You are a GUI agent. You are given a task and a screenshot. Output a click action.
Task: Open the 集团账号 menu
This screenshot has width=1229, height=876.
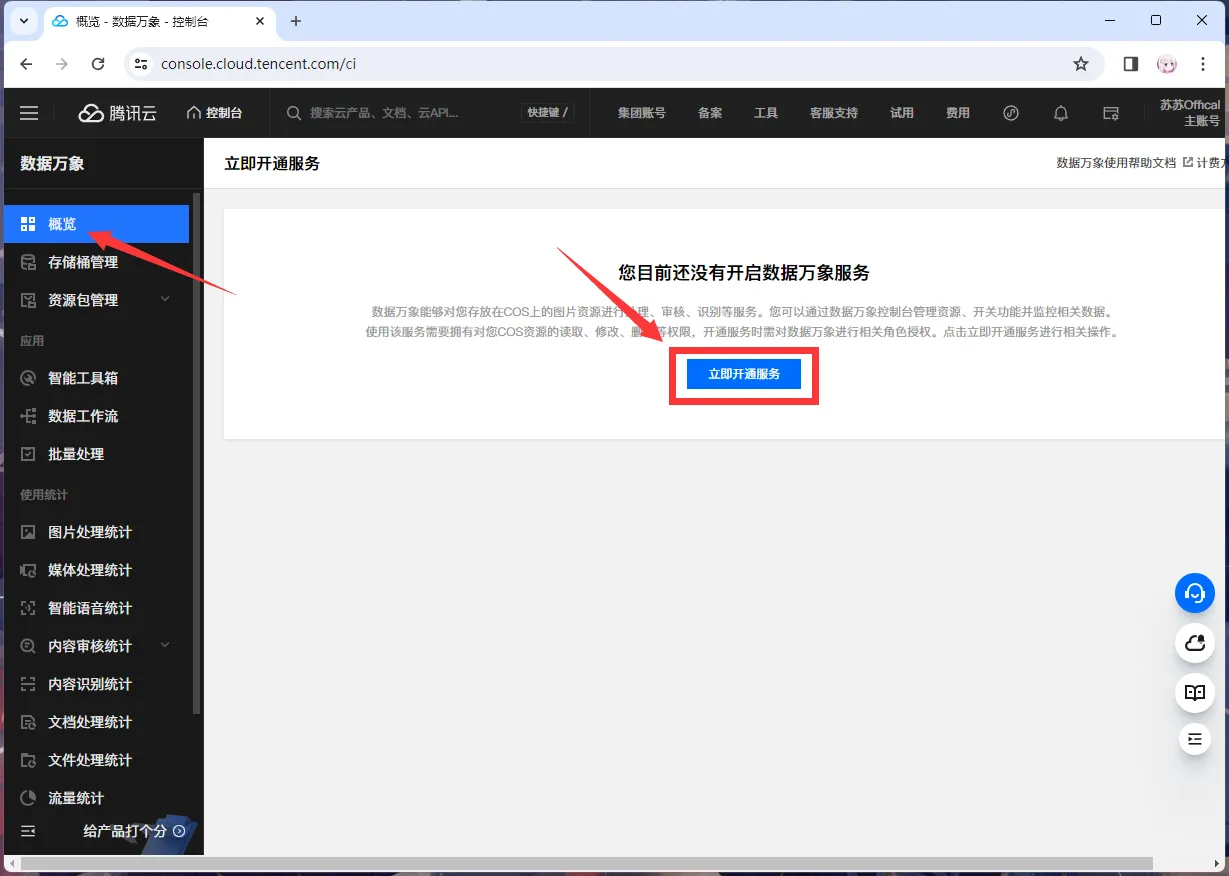point(641,113)
